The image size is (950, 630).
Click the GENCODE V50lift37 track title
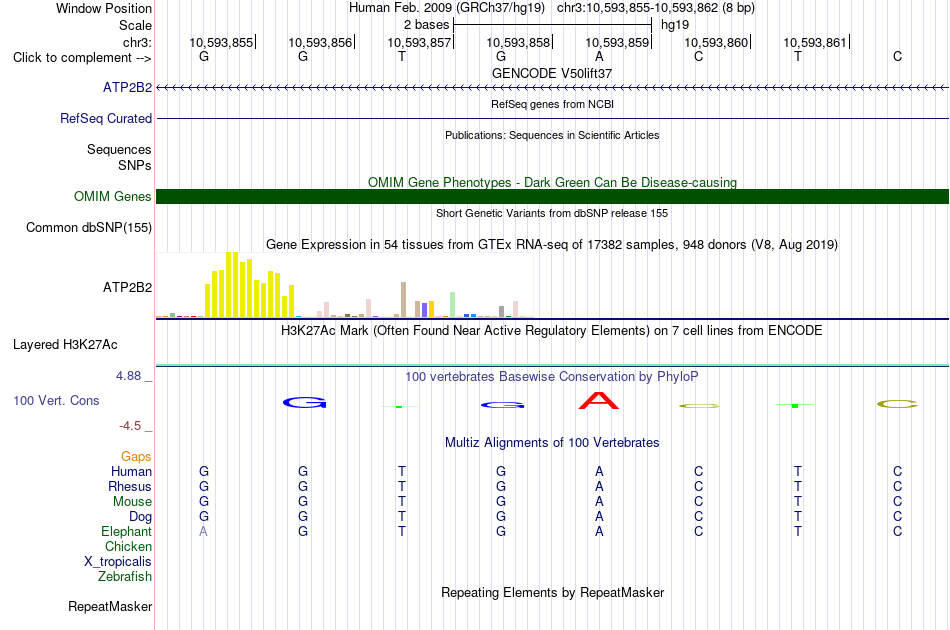552,73
